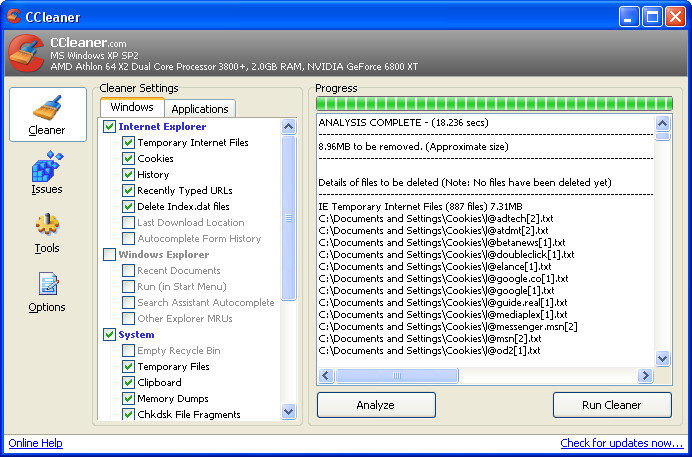Click the Run Cleaner button
The width and height of the screenshot is (692, 457).
point(612,405)
